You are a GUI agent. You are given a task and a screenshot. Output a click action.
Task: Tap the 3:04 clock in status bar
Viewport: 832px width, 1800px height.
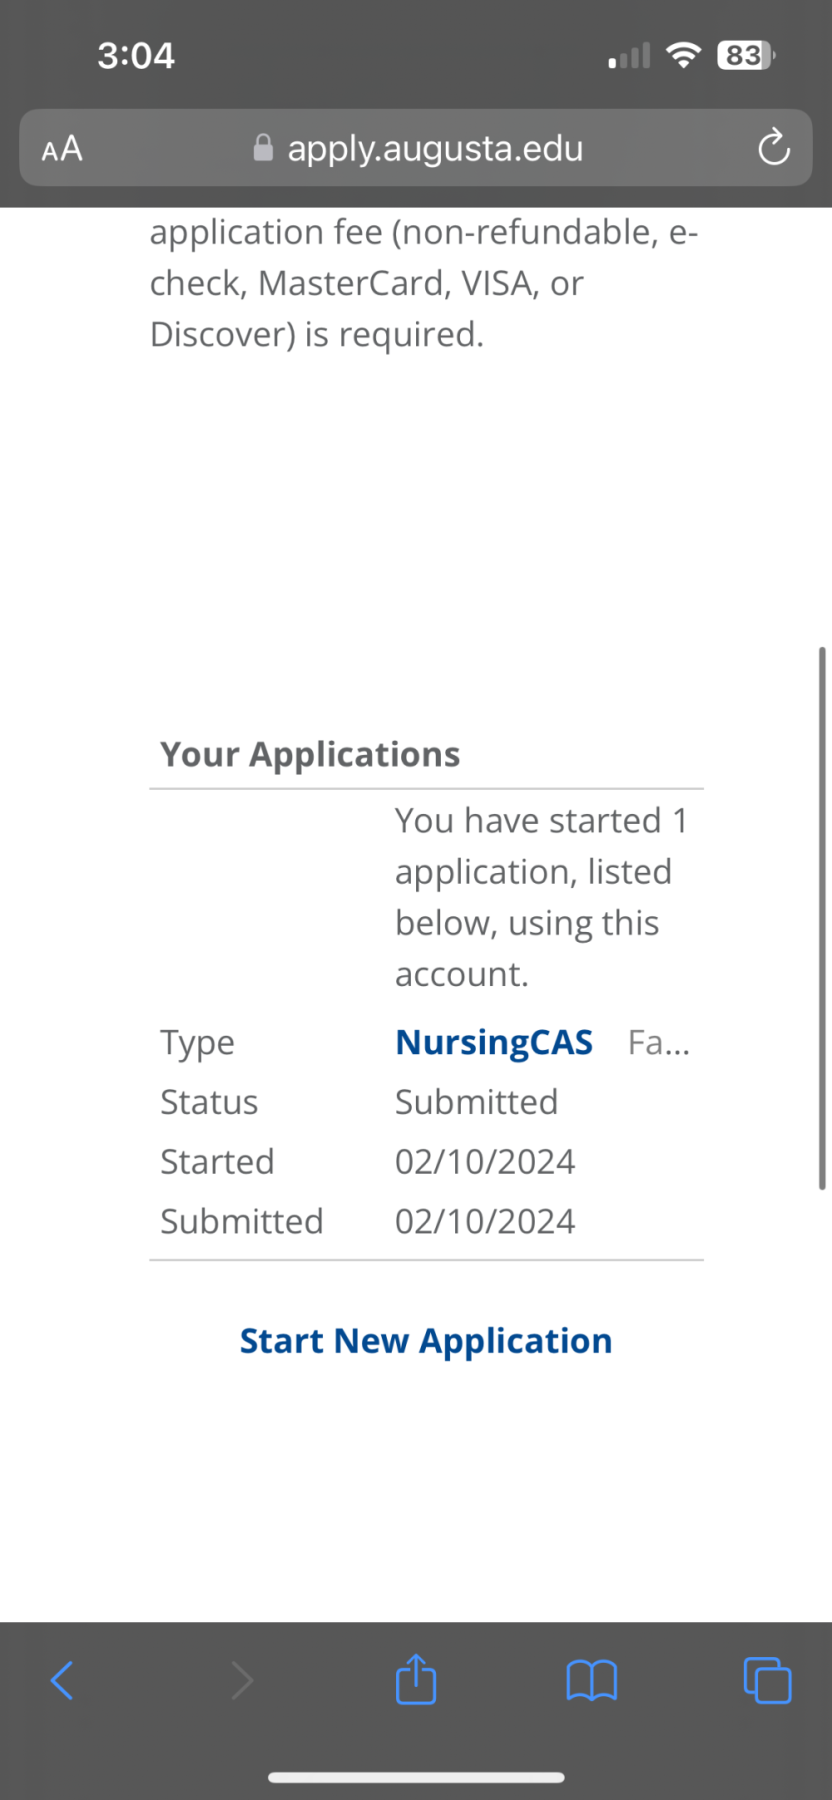[x=136, y=55]
